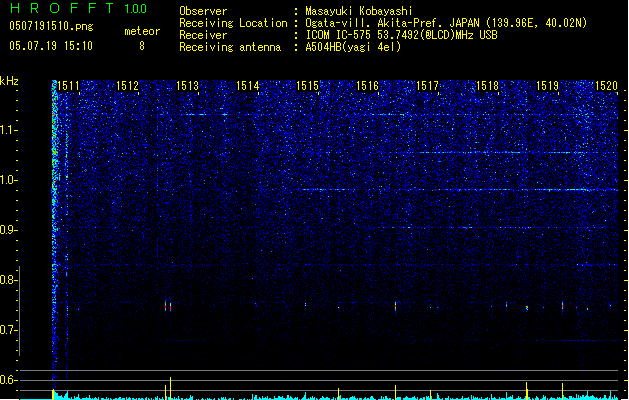The image size is (629, 400).
Task: Click the 1514 time marker
Action: 248,86
